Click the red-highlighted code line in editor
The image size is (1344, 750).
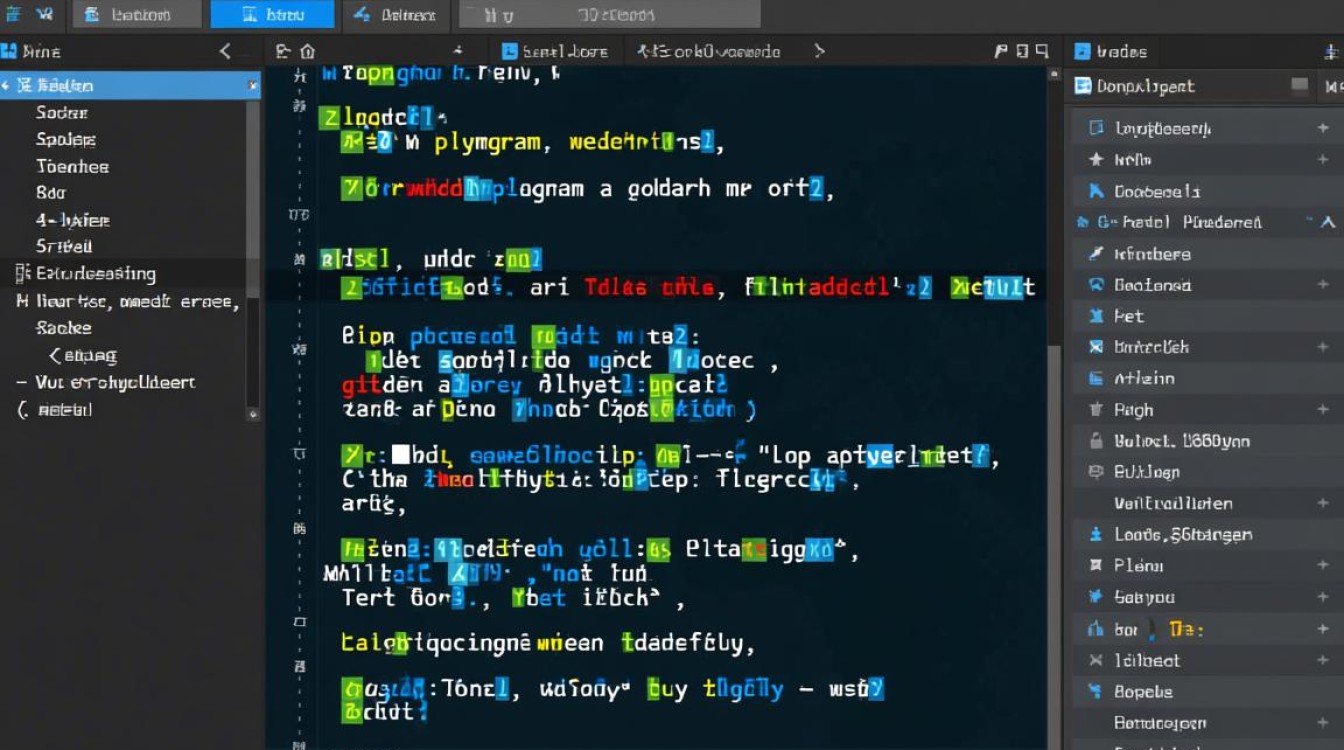[655, 288]
